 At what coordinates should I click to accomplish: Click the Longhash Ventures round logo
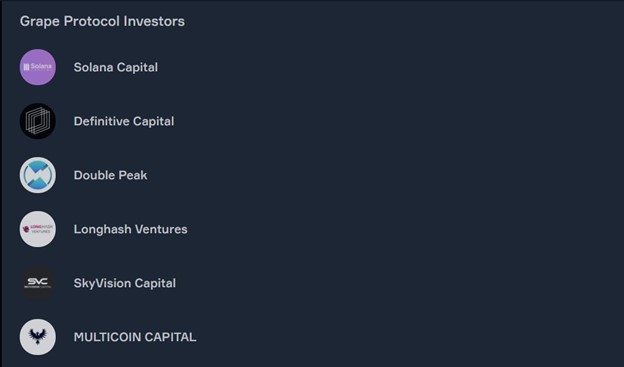point(38,229)
